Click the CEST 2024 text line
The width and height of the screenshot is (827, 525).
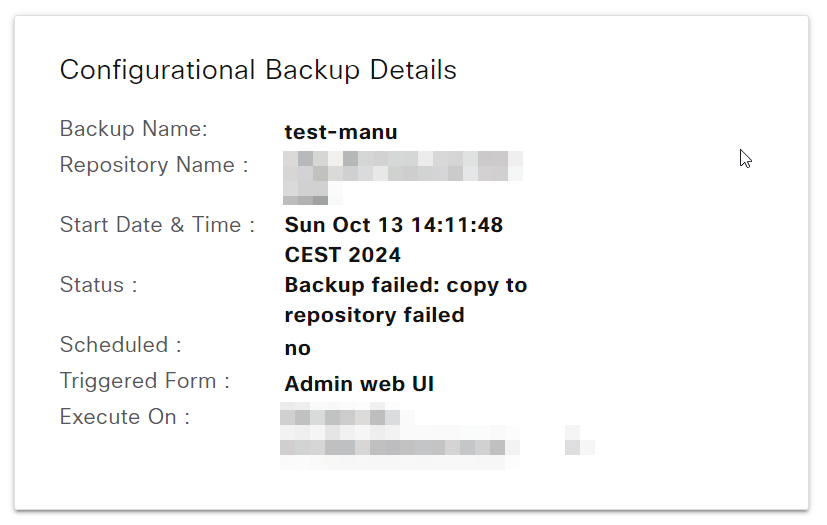(x=342, y=255)
